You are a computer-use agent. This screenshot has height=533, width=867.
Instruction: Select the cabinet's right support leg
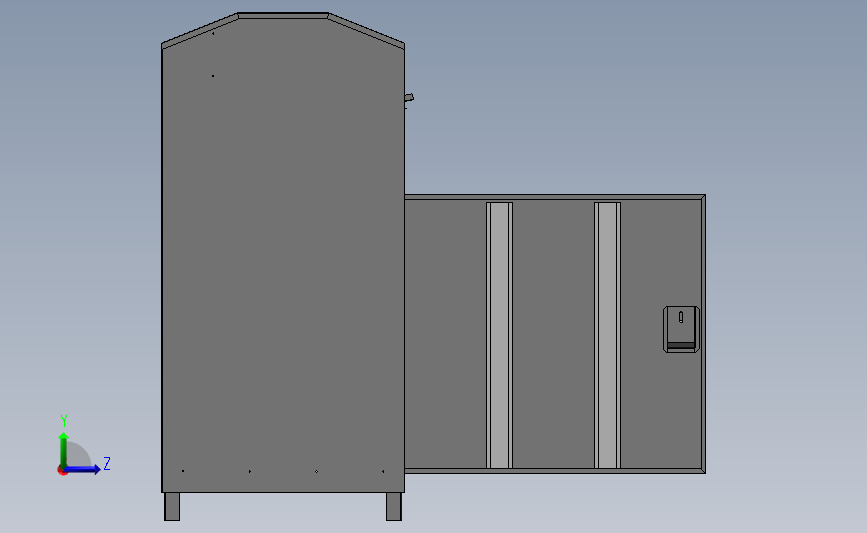(x=394, y=506)
